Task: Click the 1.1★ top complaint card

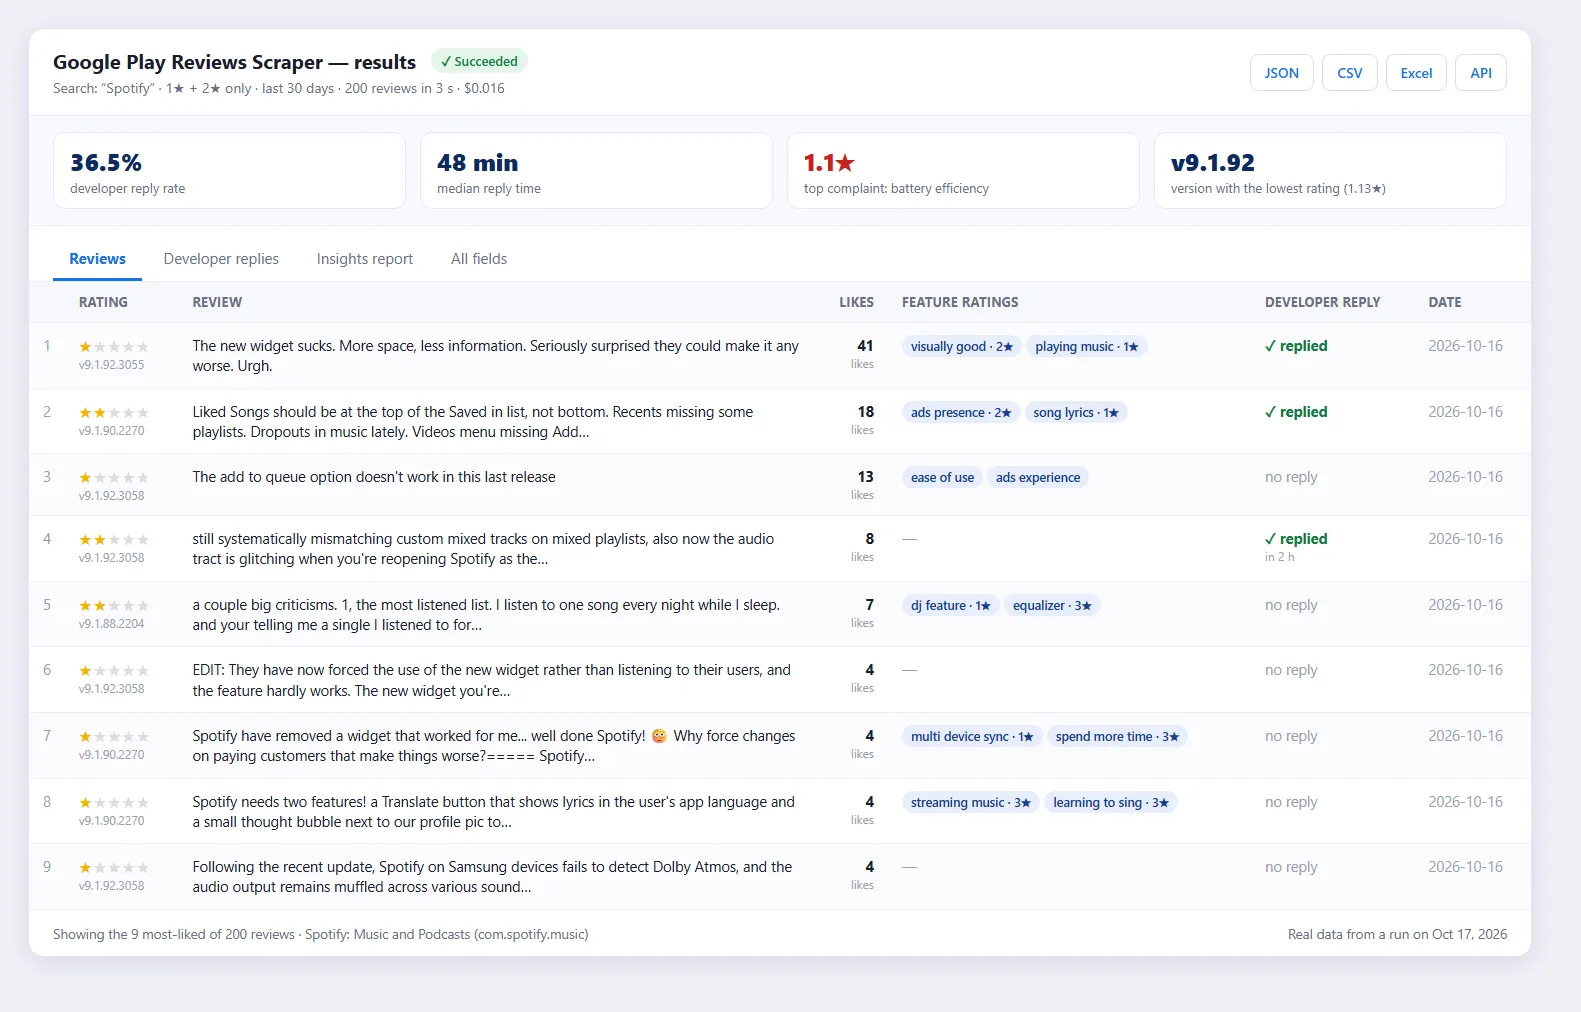Action: pos(963,171)
